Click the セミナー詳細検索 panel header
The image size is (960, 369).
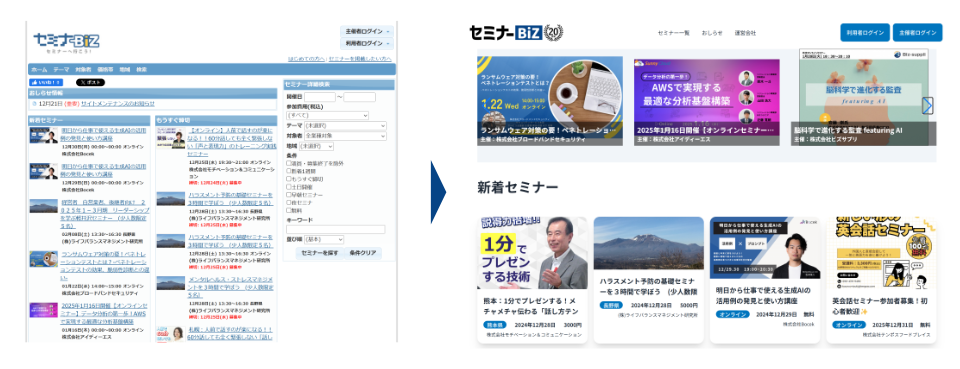(339, 84)
